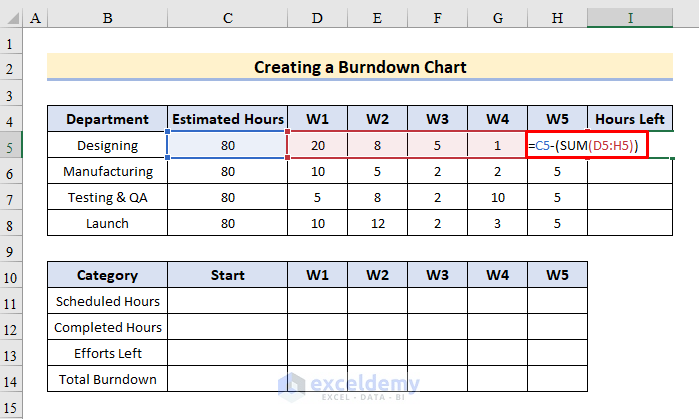Image resolution: width=699 pixels, height=419 pixels.
Task: Click the 'Start' header in the lower table
Action: point(227,275)
